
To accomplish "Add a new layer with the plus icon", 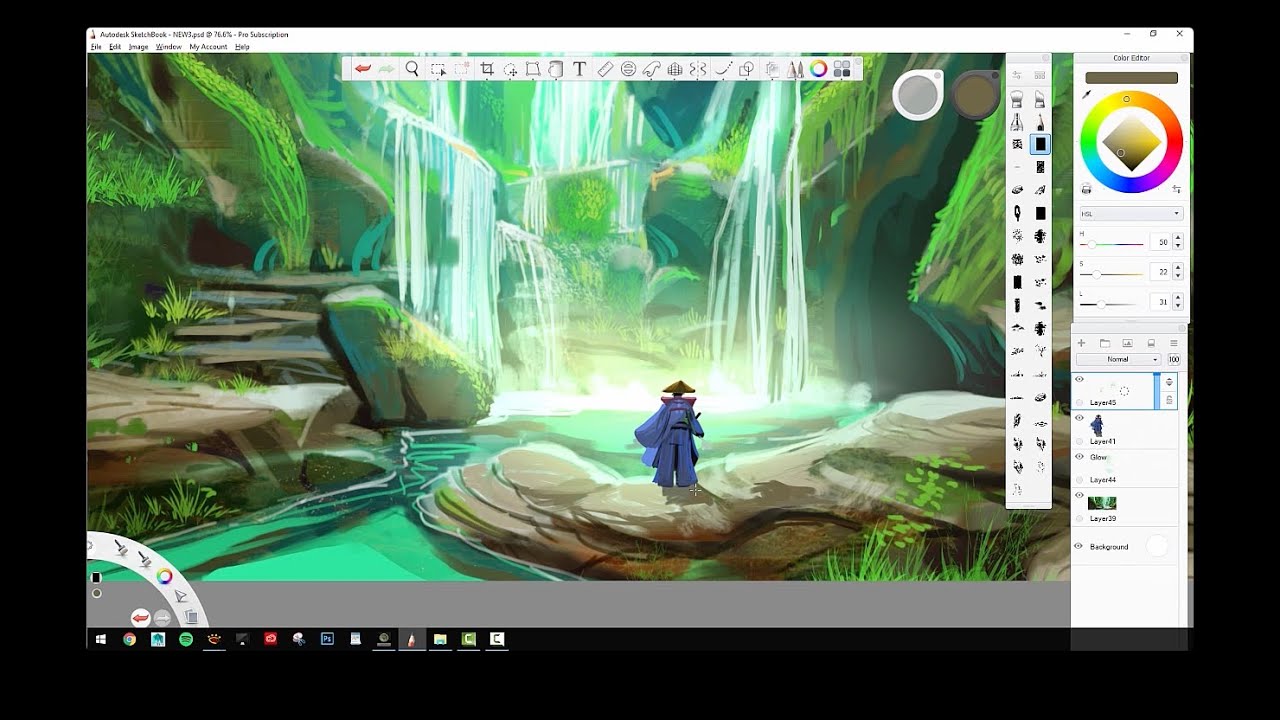I will (1082, 343).
